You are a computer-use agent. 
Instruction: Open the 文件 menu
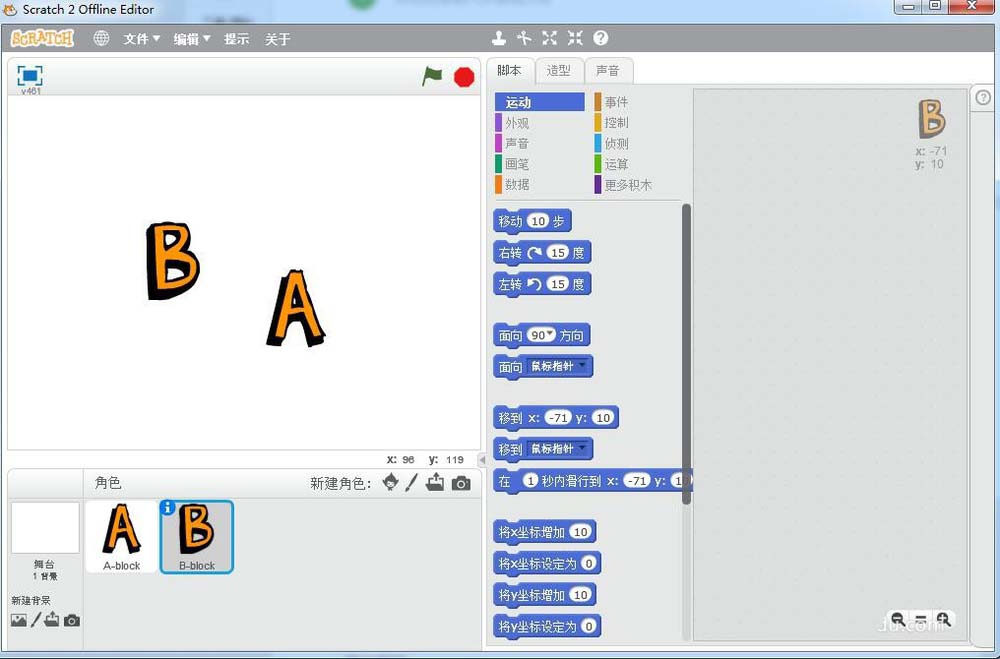pos(141,39)
